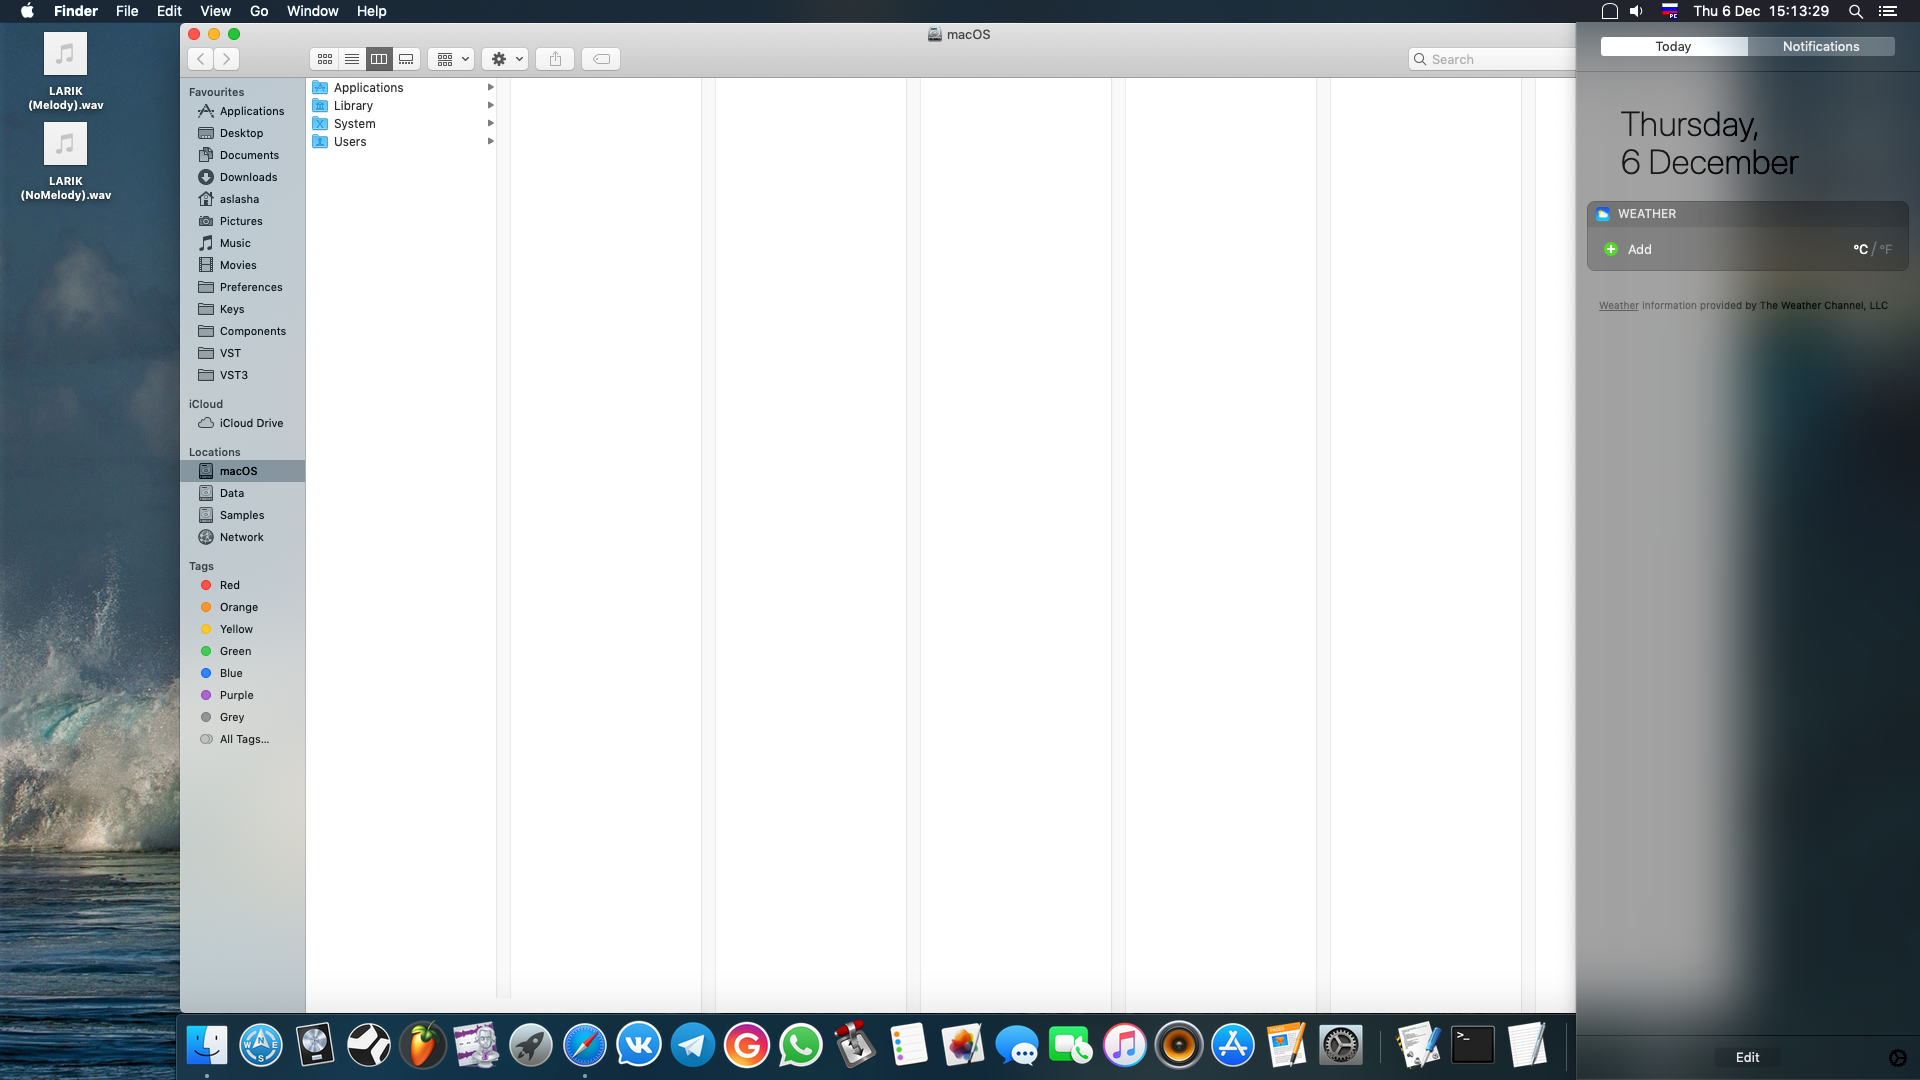
Task: Open Telegram from the Dock
Action: (692, 1046)
